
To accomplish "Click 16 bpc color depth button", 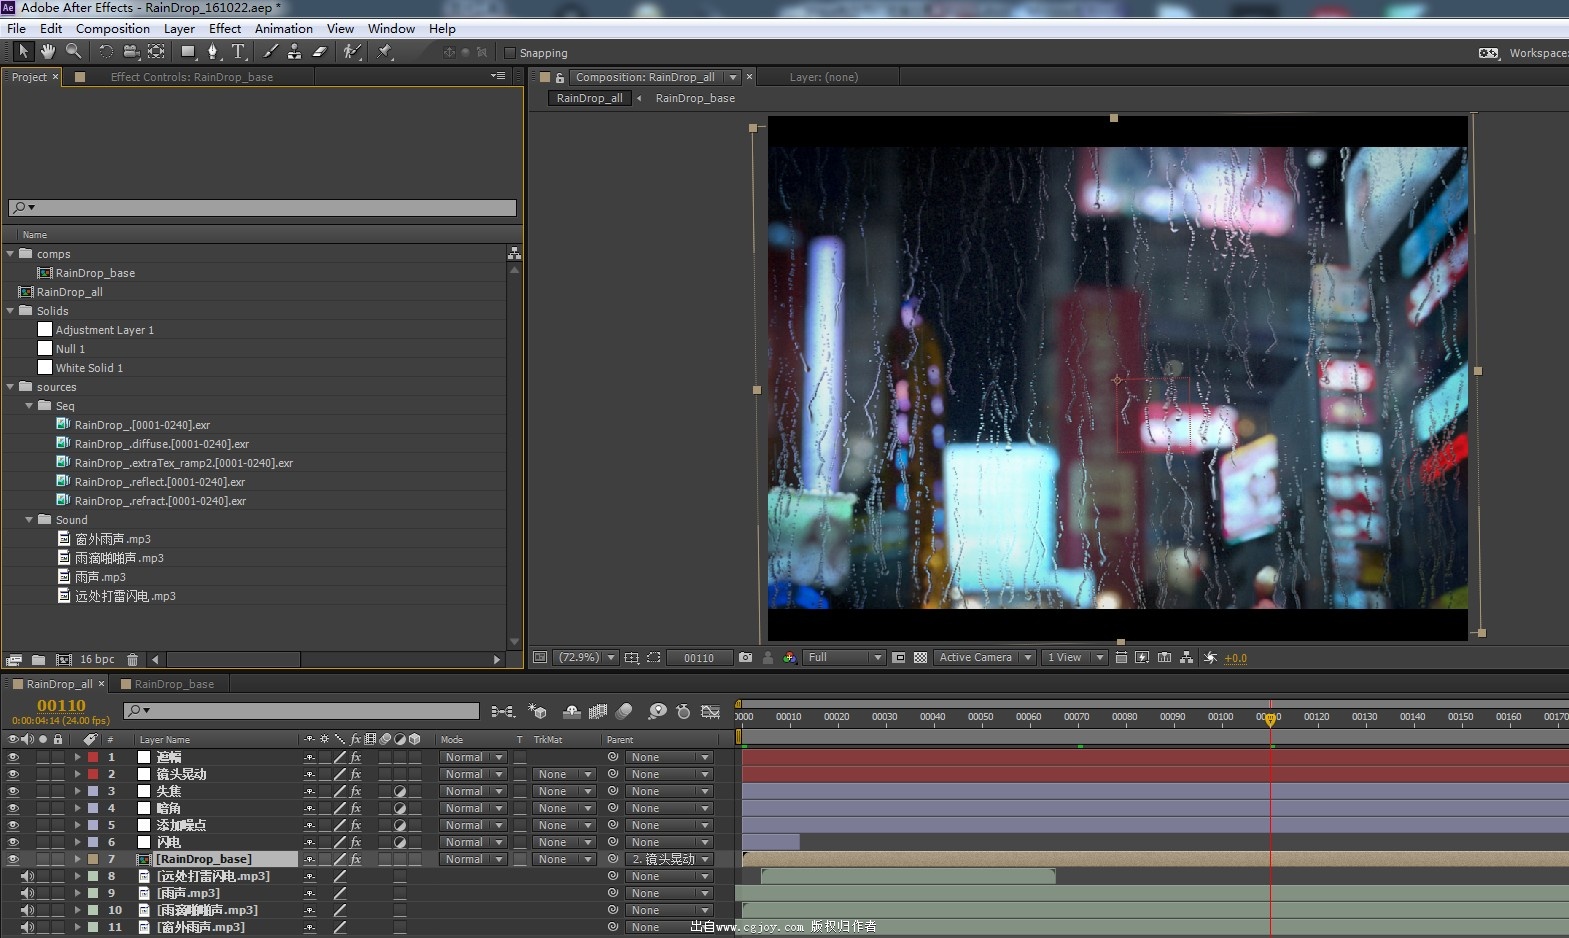I will coord(97,660).
